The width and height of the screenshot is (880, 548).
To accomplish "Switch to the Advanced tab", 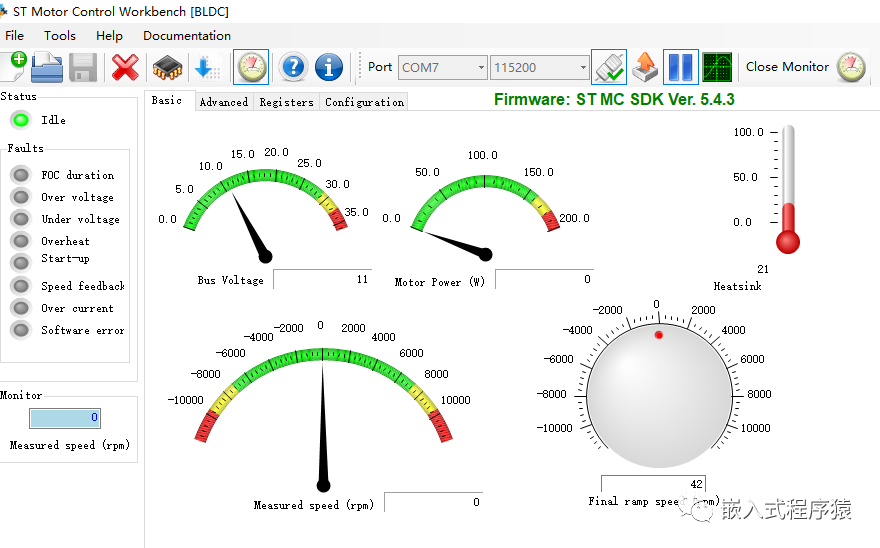I will click(223, 102).
